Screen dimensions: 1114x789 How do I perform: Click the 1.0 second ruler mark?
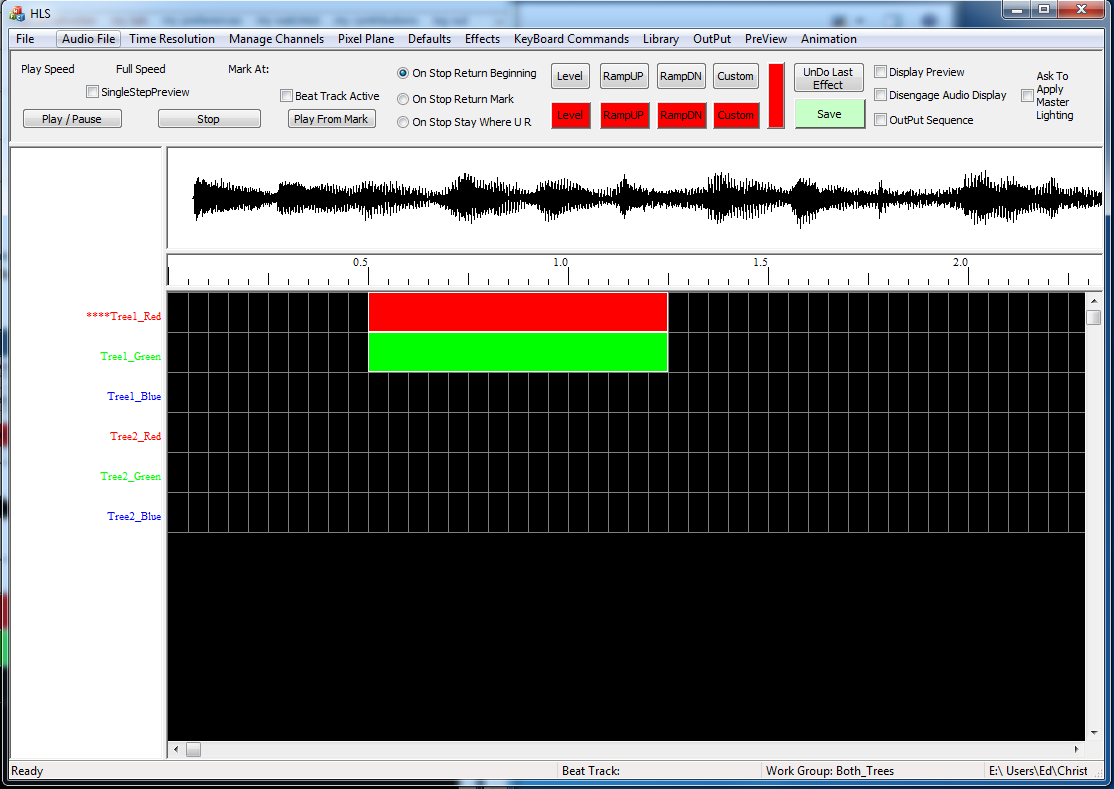coord(561,263)
